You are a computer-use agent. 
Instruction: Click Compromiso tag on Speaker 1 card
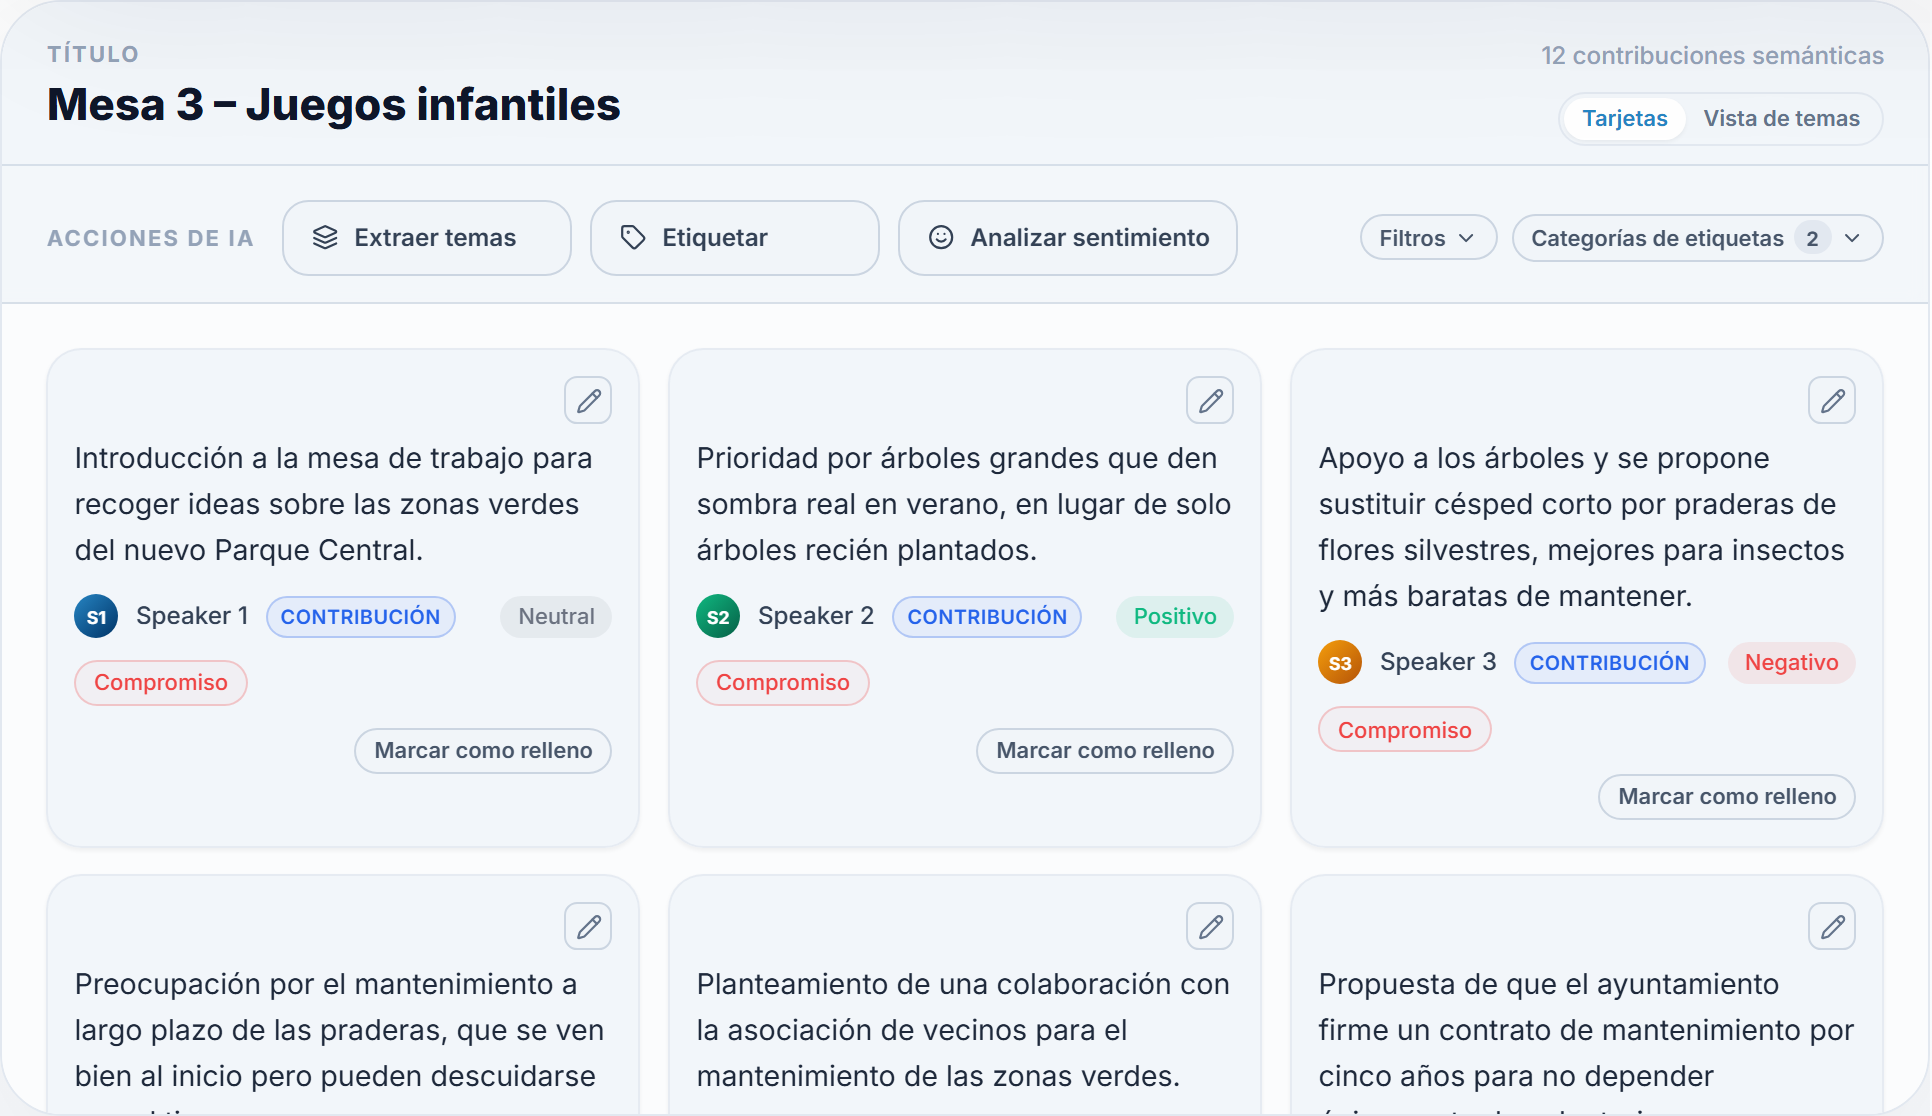[x=161, y=683]
